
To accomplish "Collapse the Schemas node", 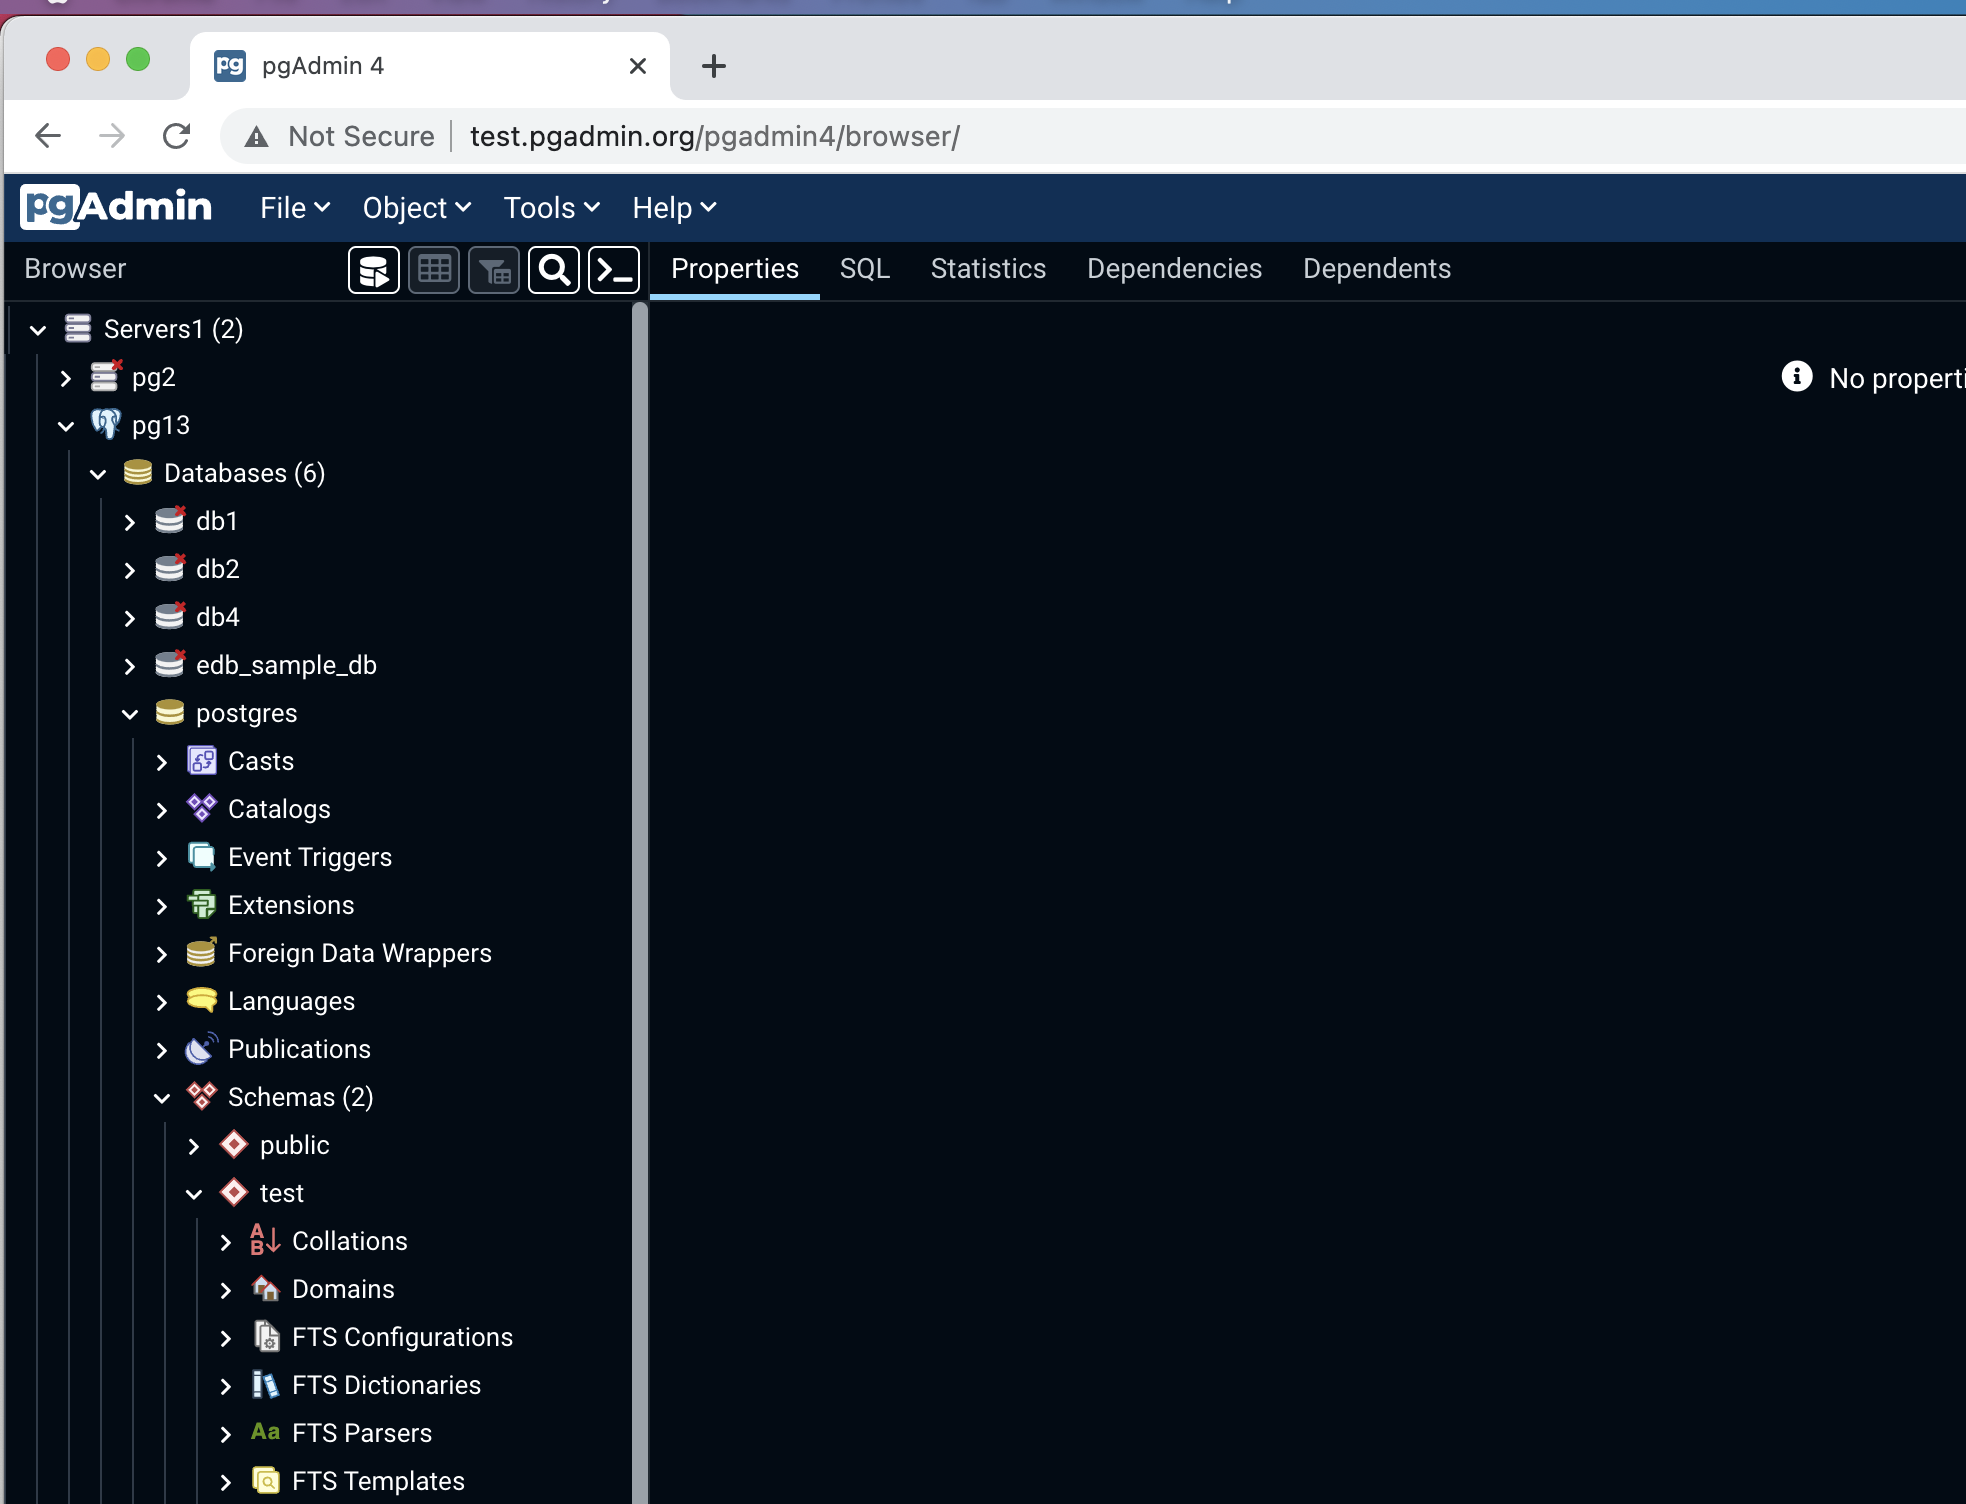I will tap(163, 1097).
